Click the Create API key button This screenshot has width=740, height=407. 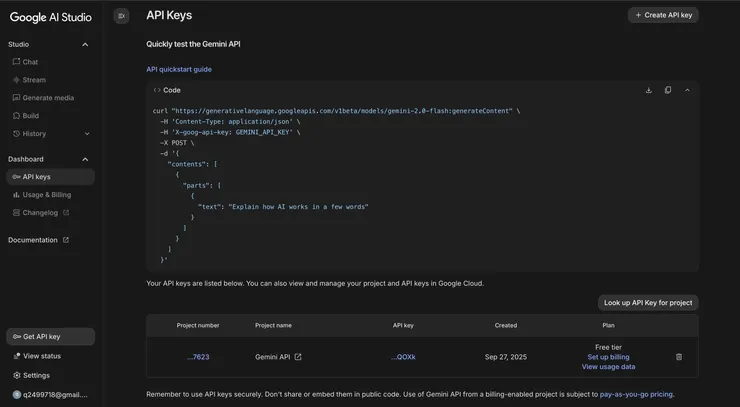click(663, 15)
